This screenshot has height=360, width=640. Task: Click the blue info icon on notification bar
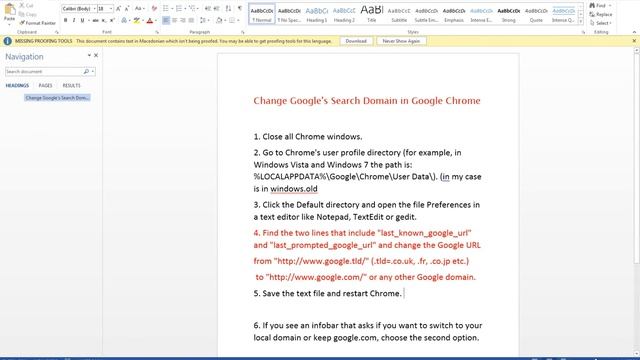tap(7, 41)
